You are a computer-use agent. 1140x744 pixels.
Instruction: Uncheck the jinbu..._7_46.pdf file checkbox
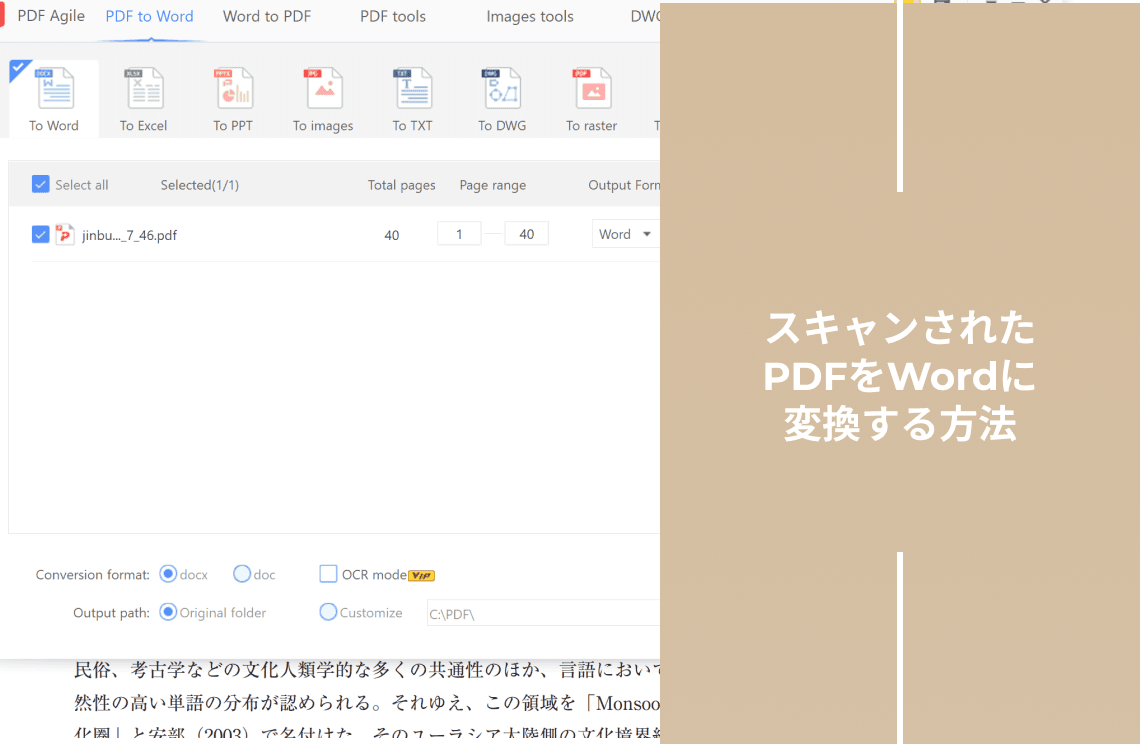click(x=40, y=234)
